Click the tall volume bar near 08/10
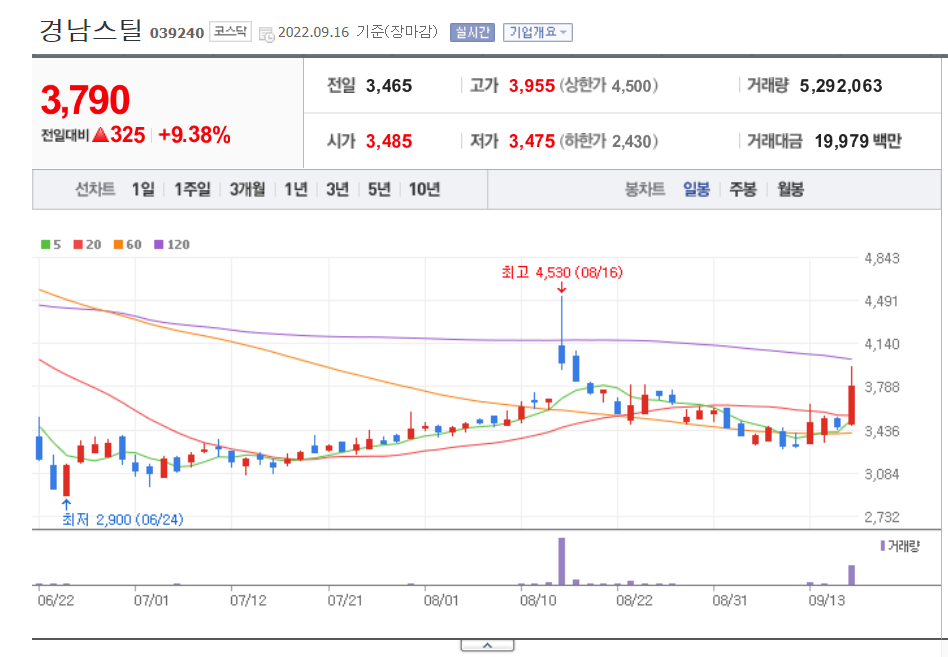 pyautogui.click(x=562, y=562)
